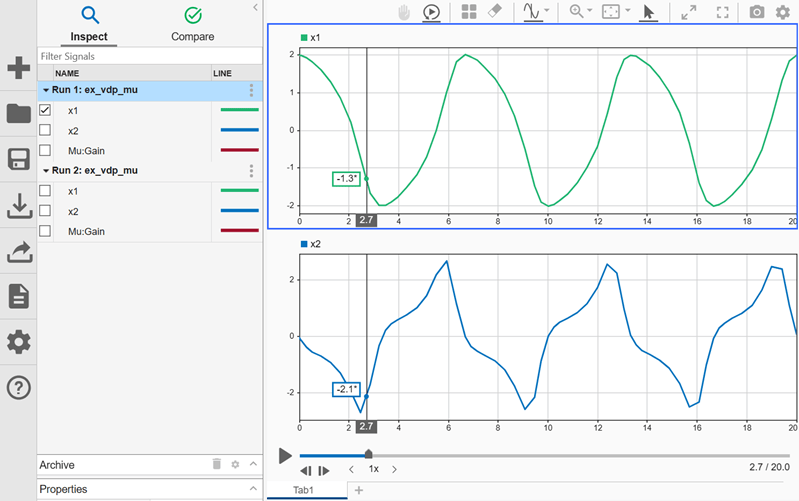
Task: Click the -2.1 cursor value label
Action: (x=347, y=389)
